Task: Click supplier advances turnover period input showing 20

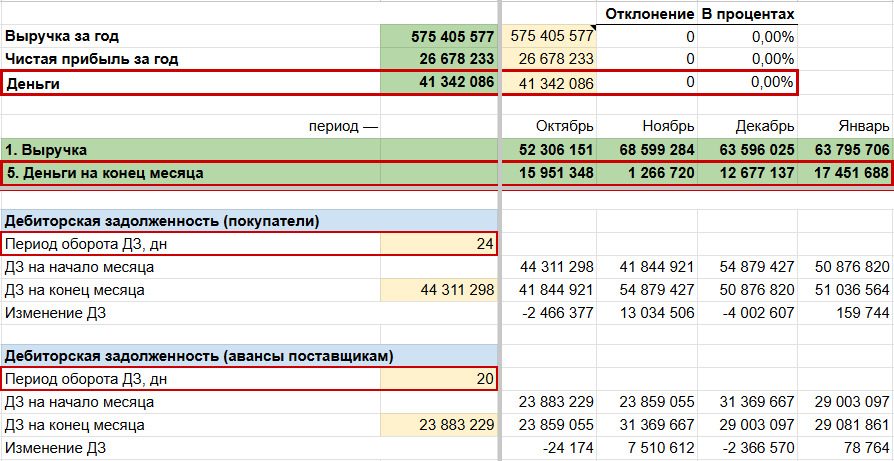Action: click(438, 378)
